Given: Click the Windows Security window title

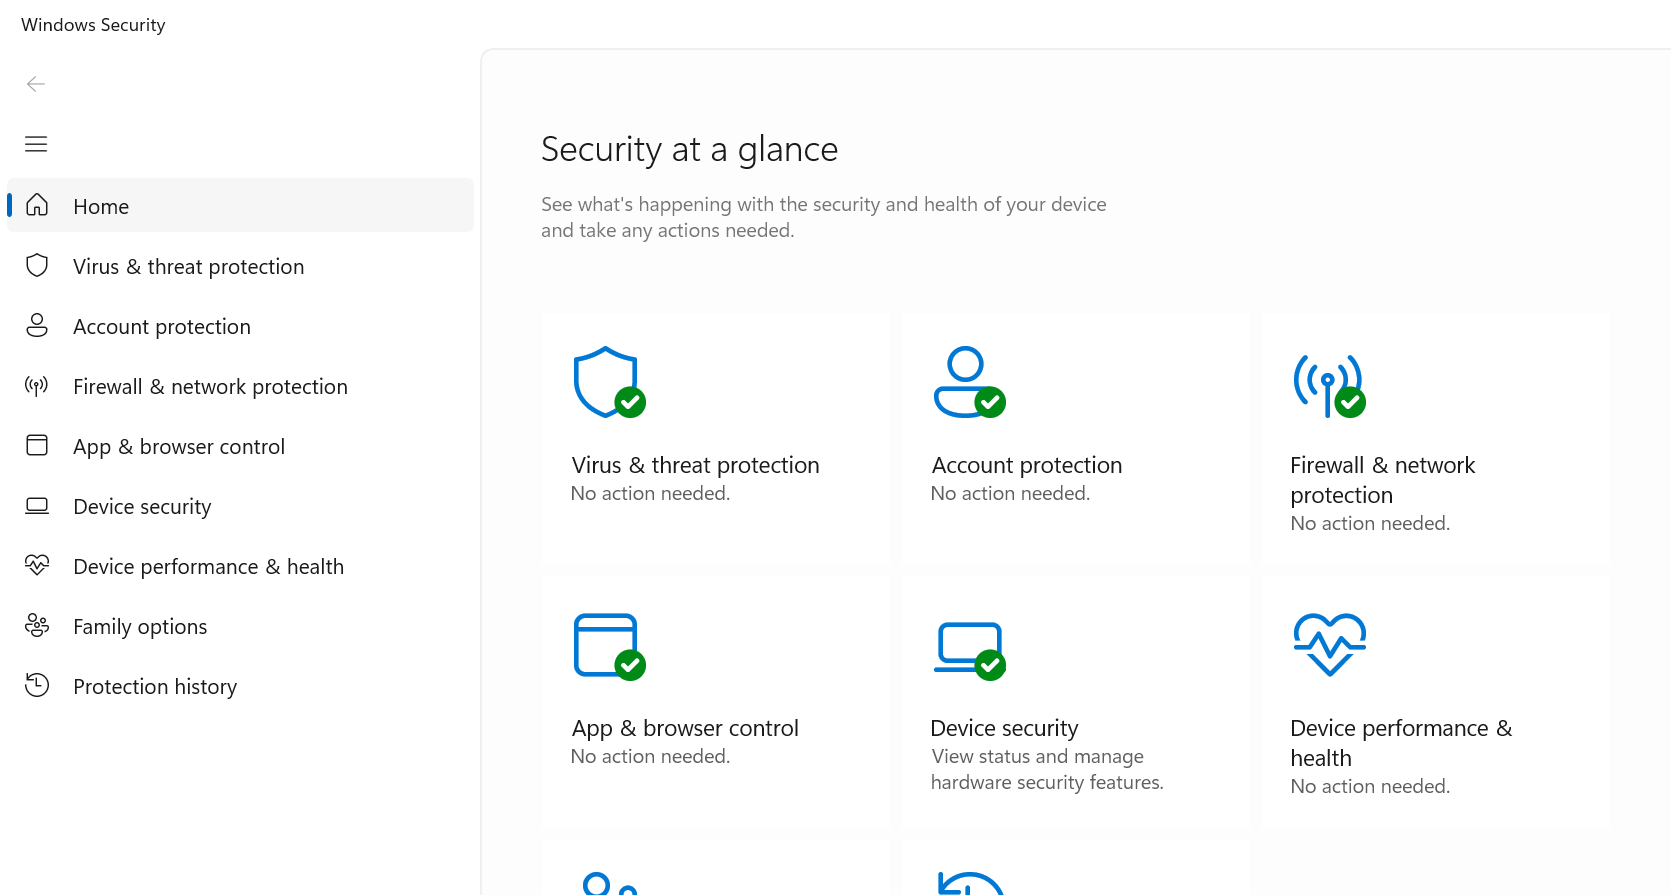Looking at the screenshot, I should [93, 25].
